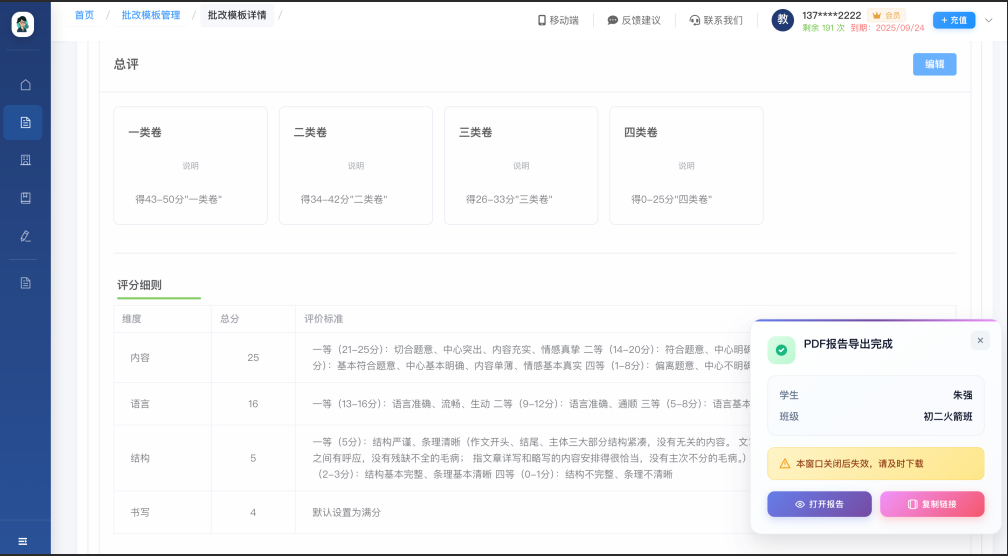1008x556 pixels.
Task: Click the pen/edit icon in the sidebar
Action: pos(25,236)
